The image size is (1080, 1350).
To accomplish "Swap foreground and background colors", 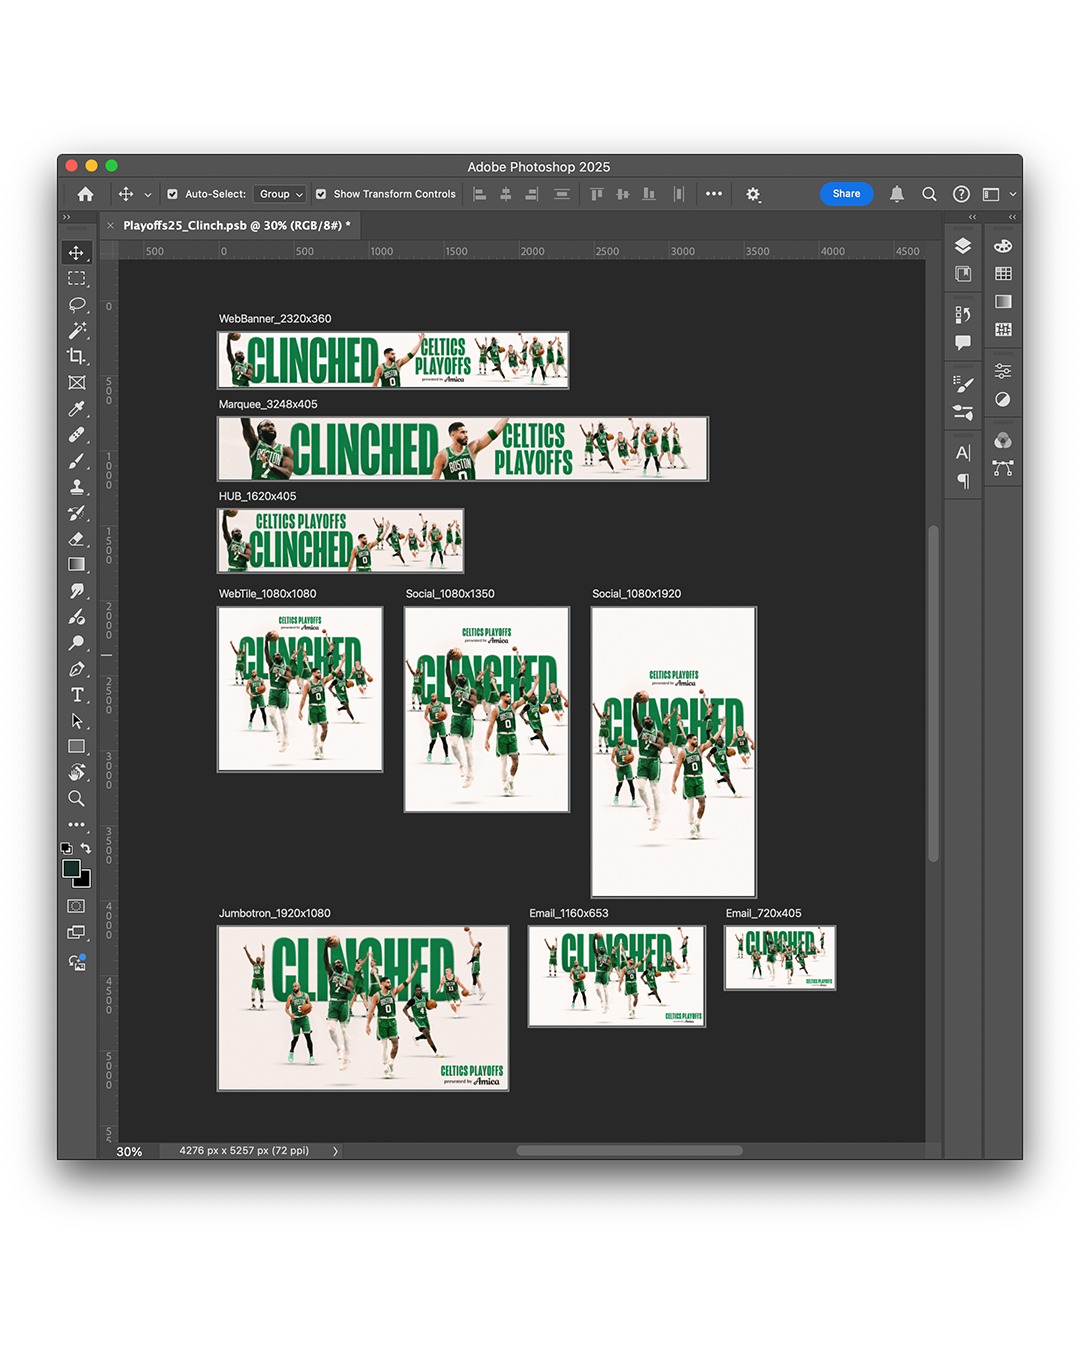I will pyautogui.click(x=86, y=848).
